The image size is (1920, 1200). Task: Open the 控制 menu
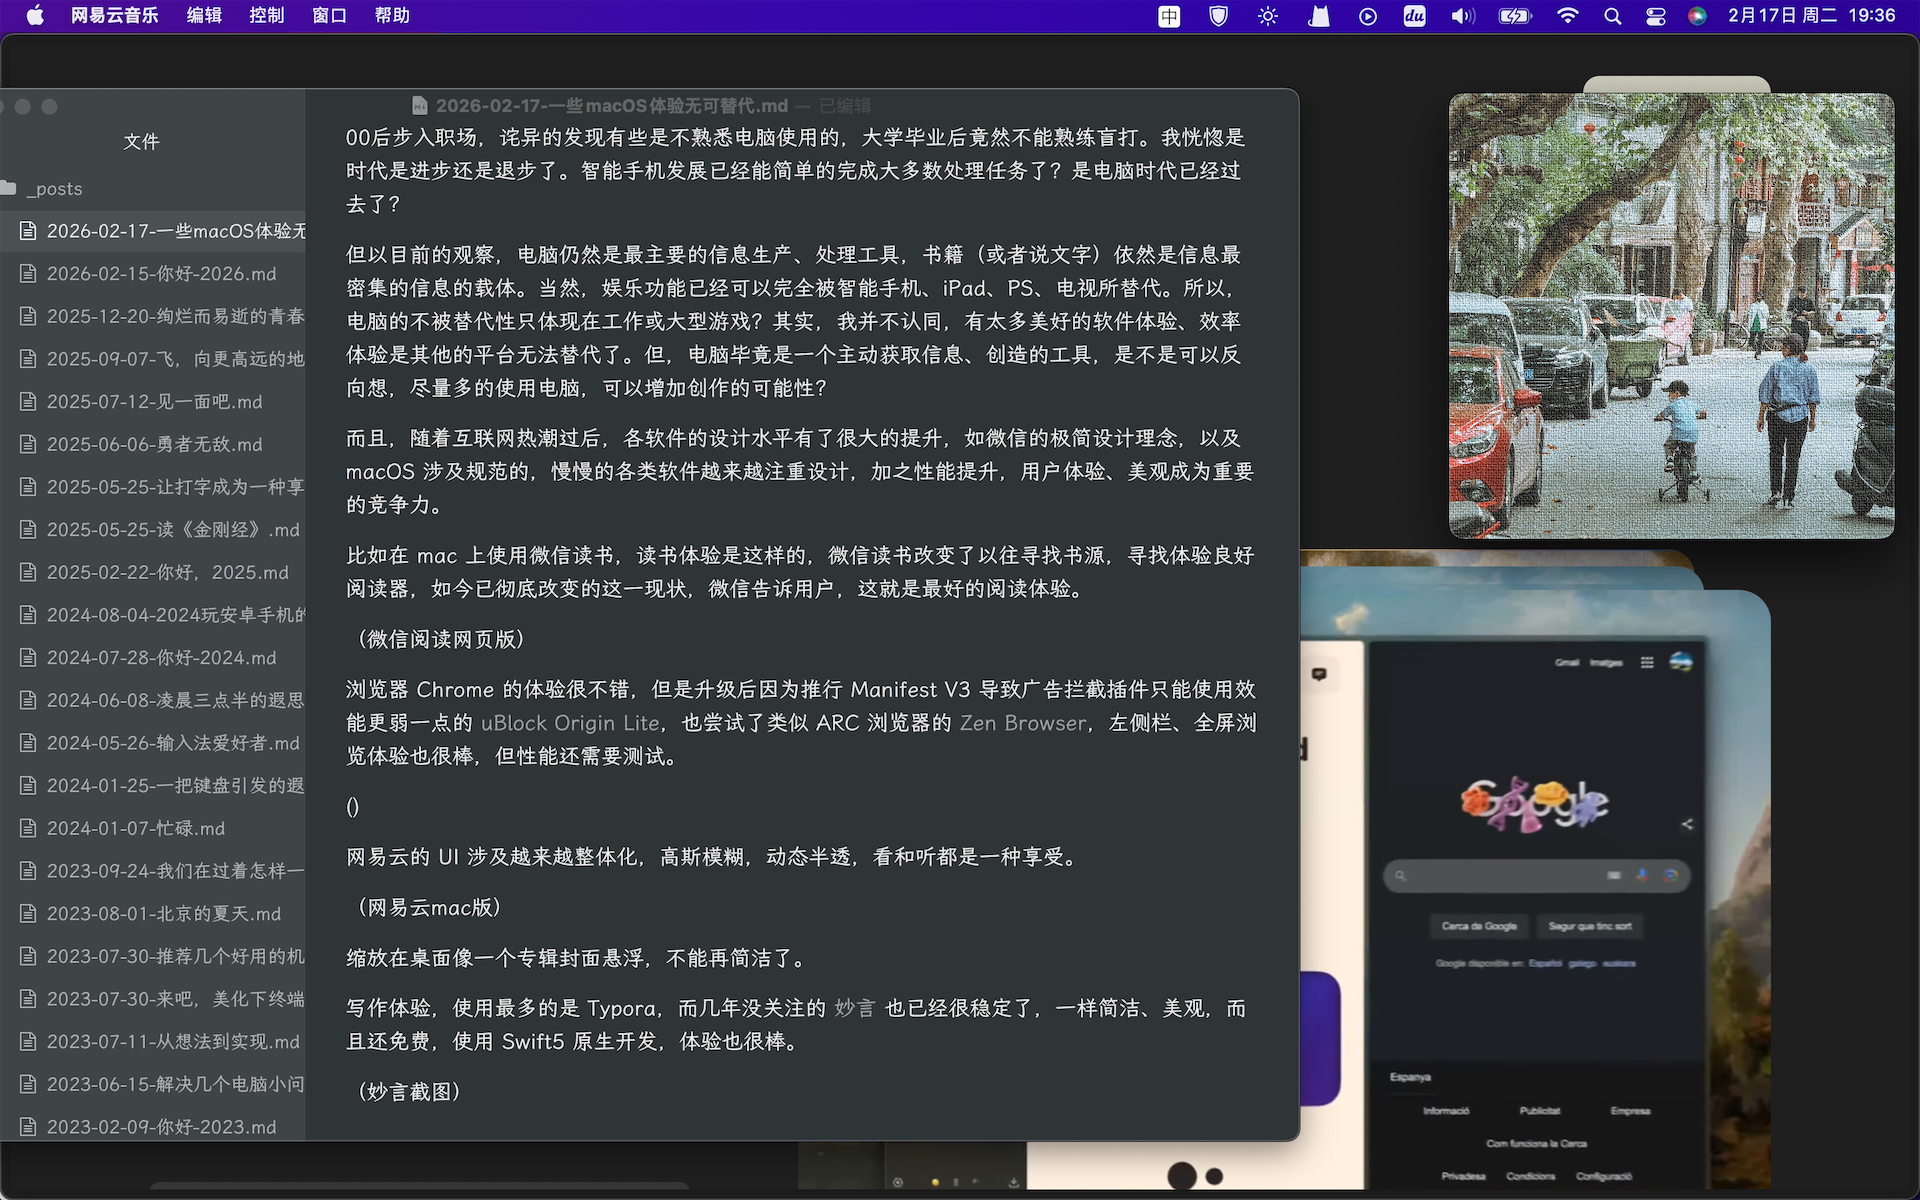tap(266, 16)
